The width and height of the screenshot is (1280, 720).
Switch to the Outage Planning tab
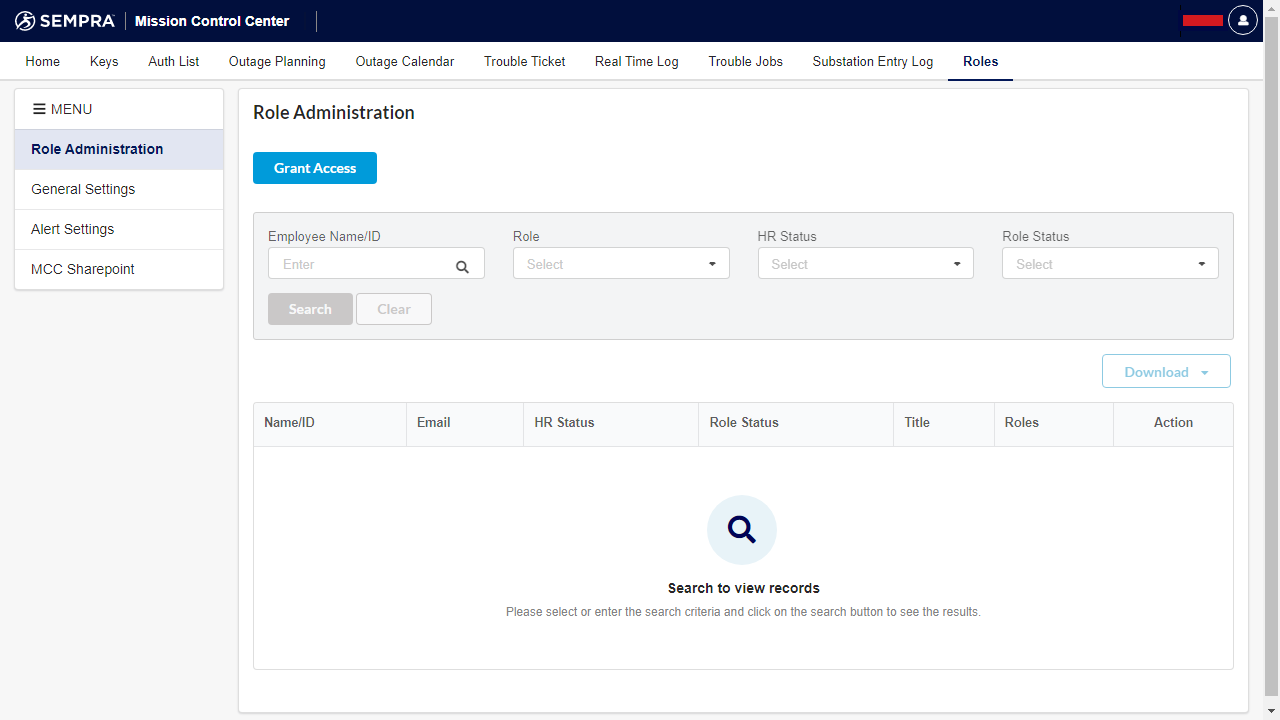pos(277,62)
